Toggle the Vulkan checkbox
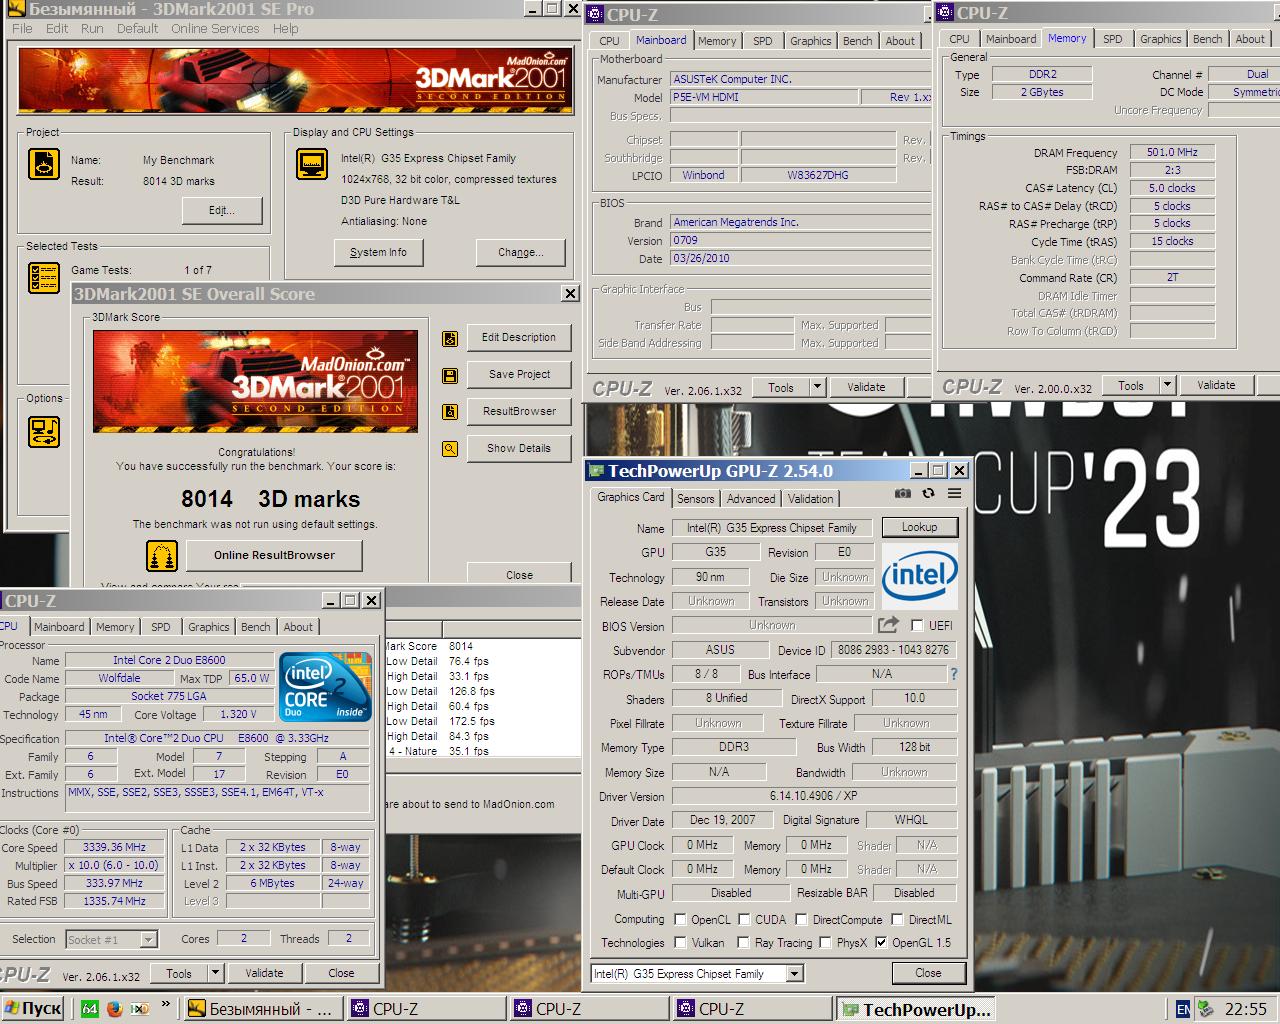The height and width of the screenshot is (1024, 1280). 680,942
